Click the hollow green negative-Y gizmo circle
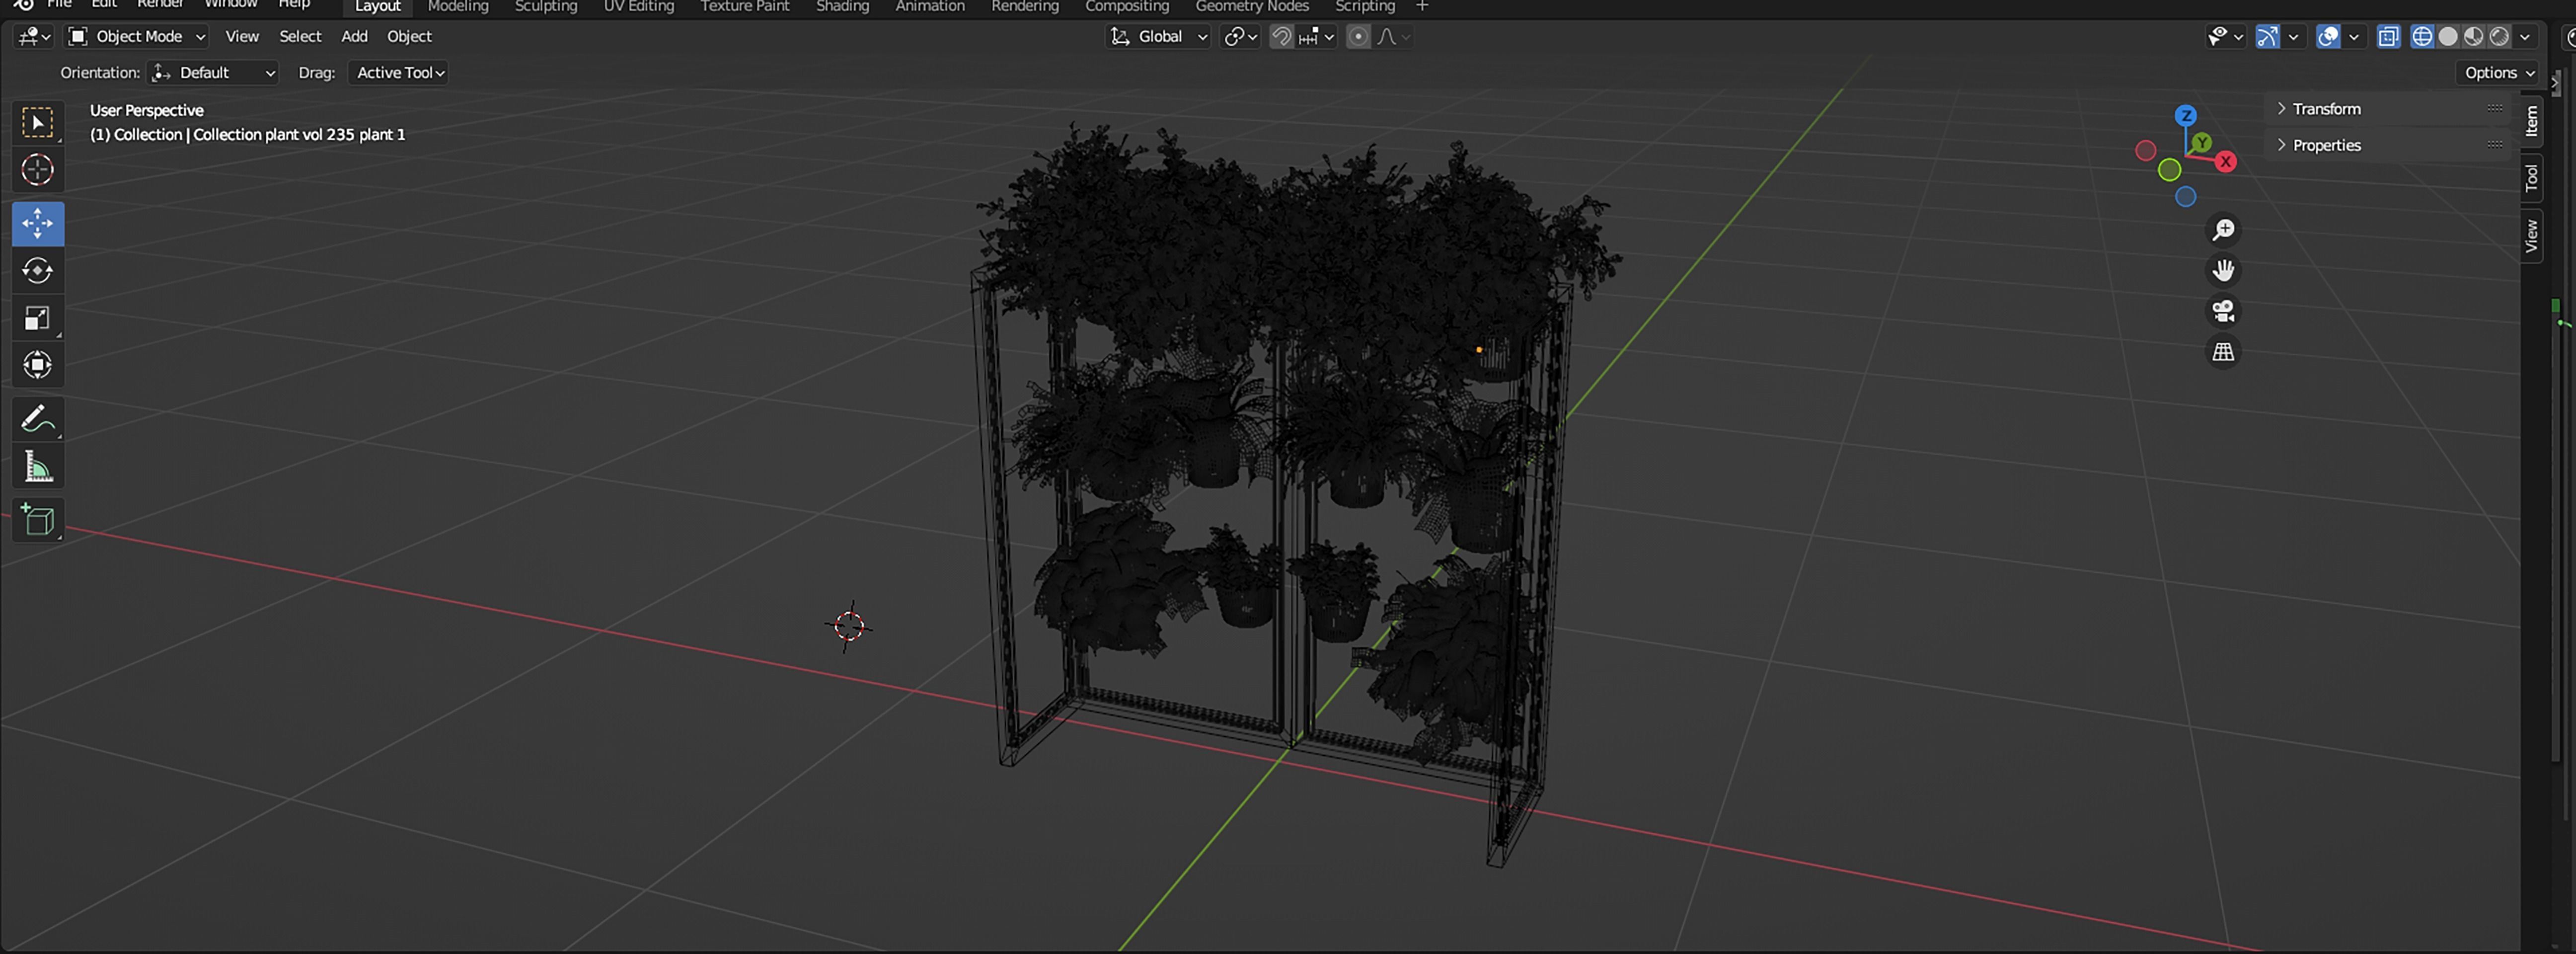The image size is (2576, 954). tap(2169, 170)
